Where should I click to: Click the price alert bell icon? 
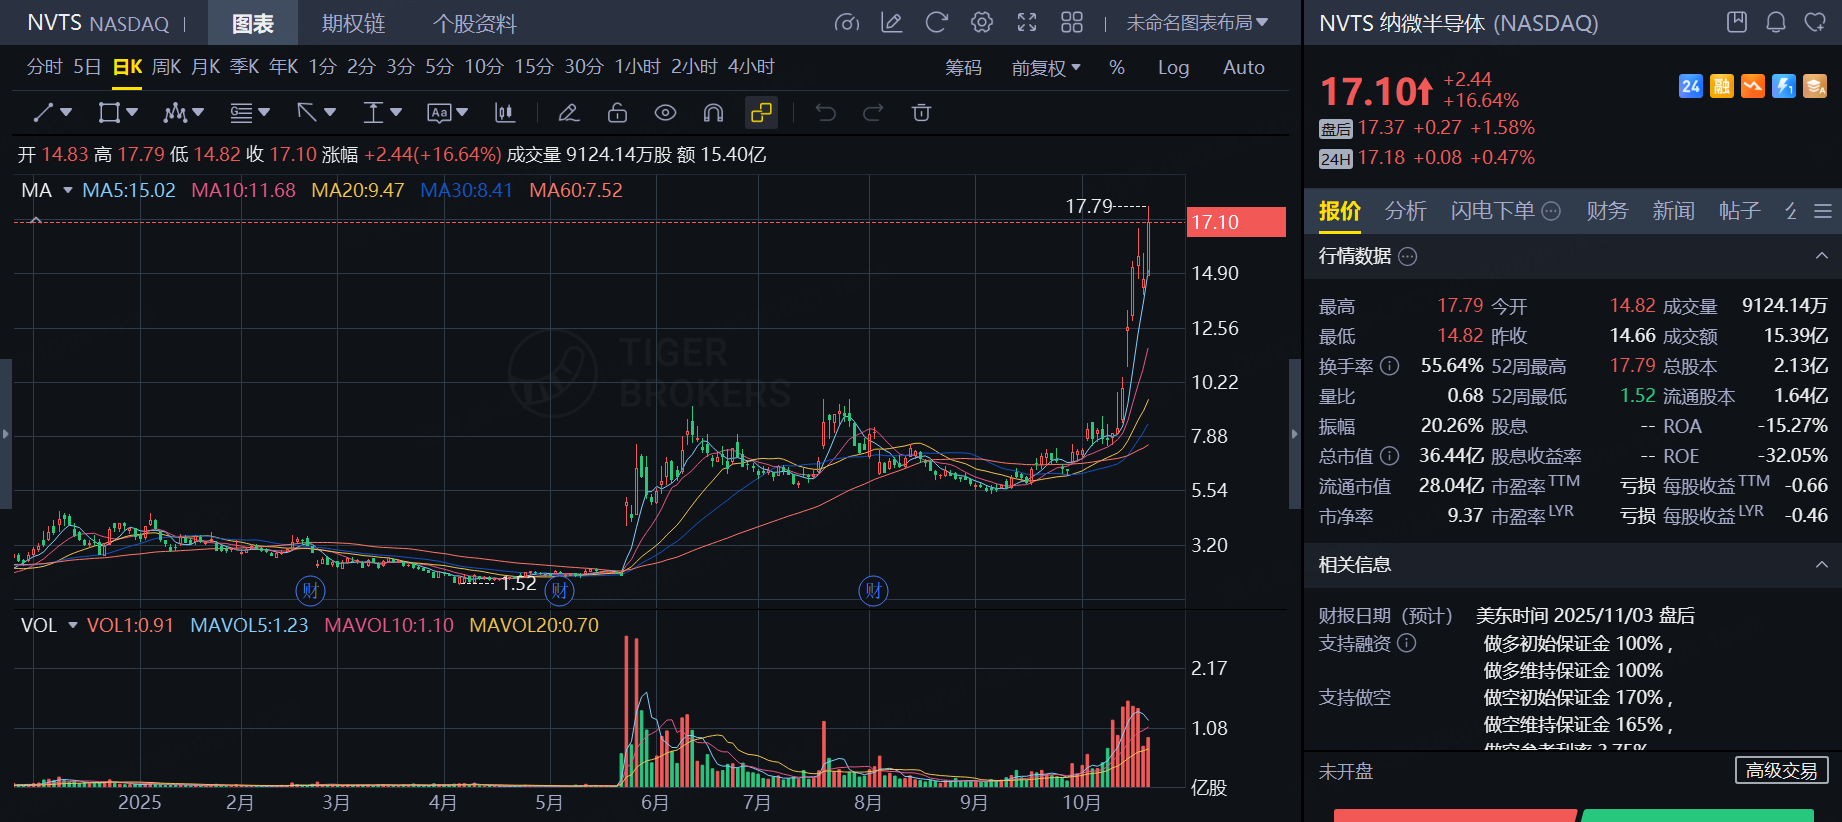pos(1776,22)
